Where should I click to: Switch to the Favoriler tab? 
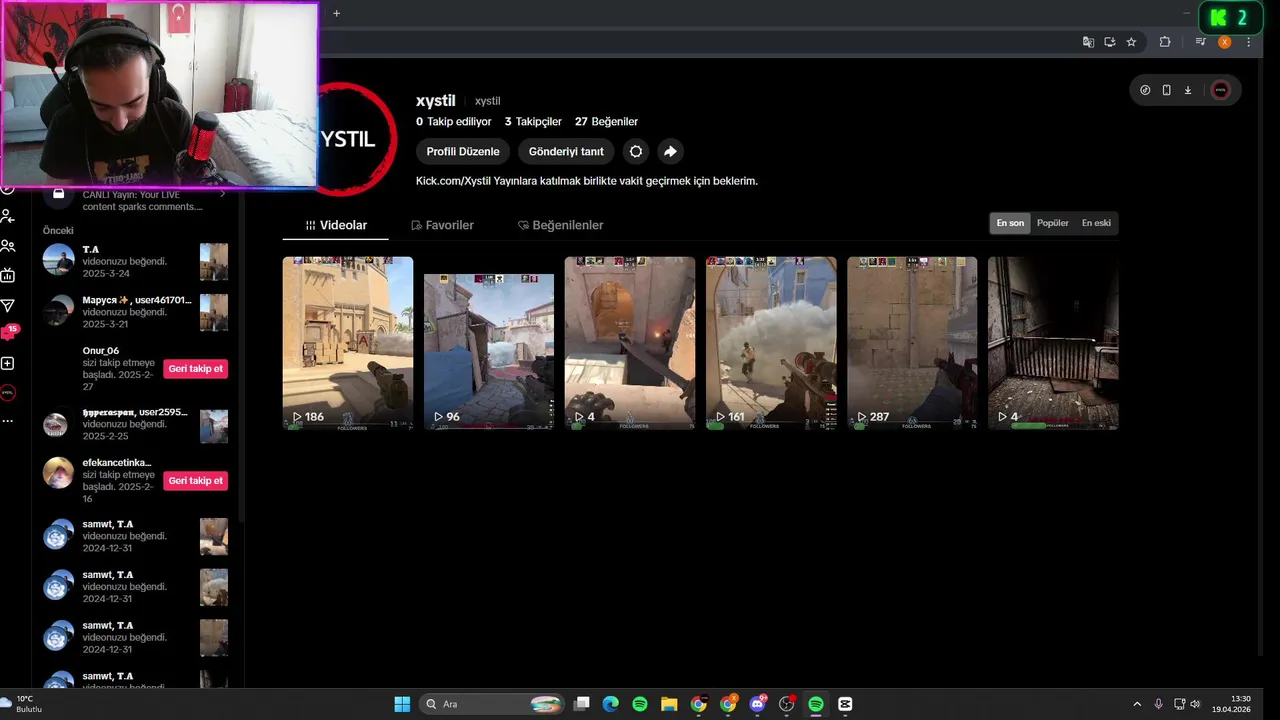pyautogui.click(x=442, y=225)
